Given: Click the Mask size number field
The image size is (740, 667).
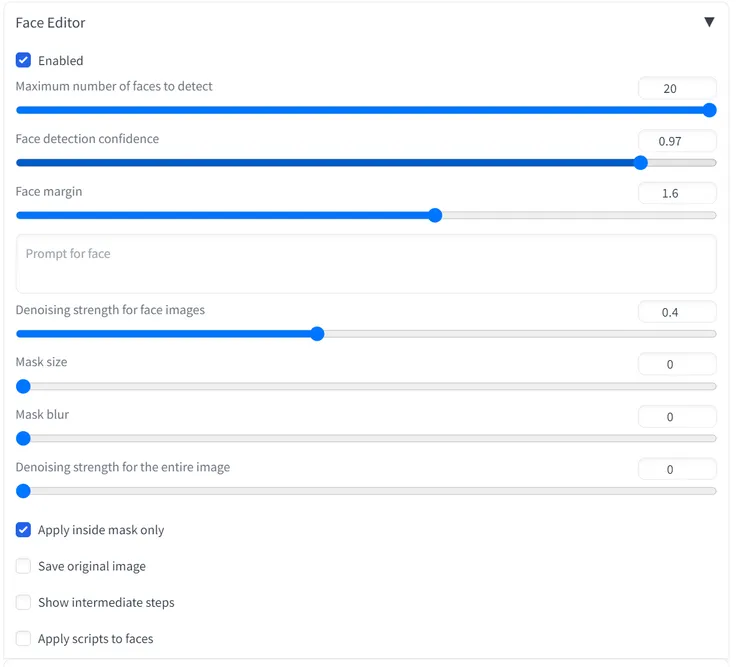Looking at the screenshot, I should [677, 364].
